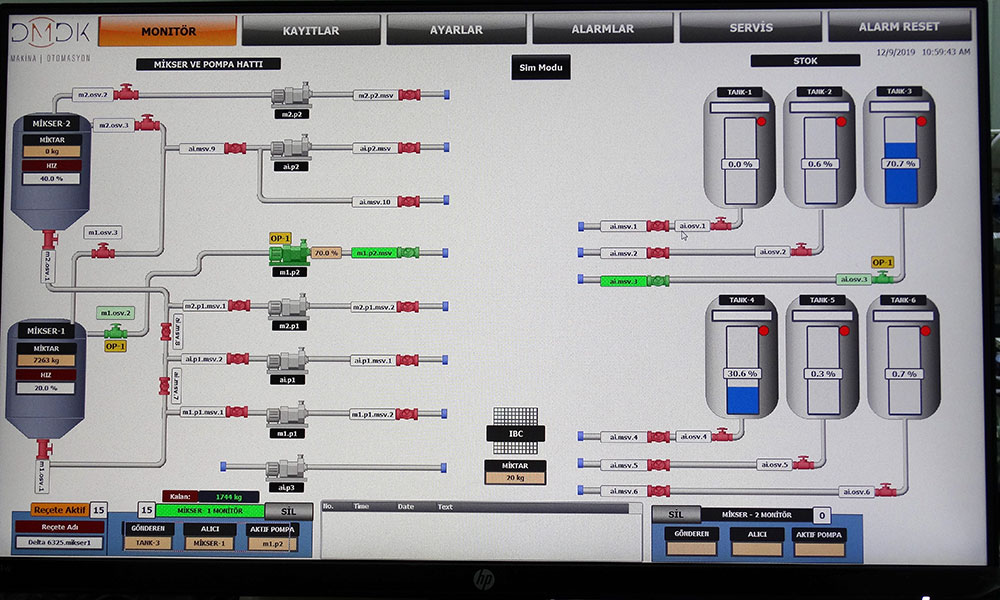Activate the Sim Modu button

(541, 67)
